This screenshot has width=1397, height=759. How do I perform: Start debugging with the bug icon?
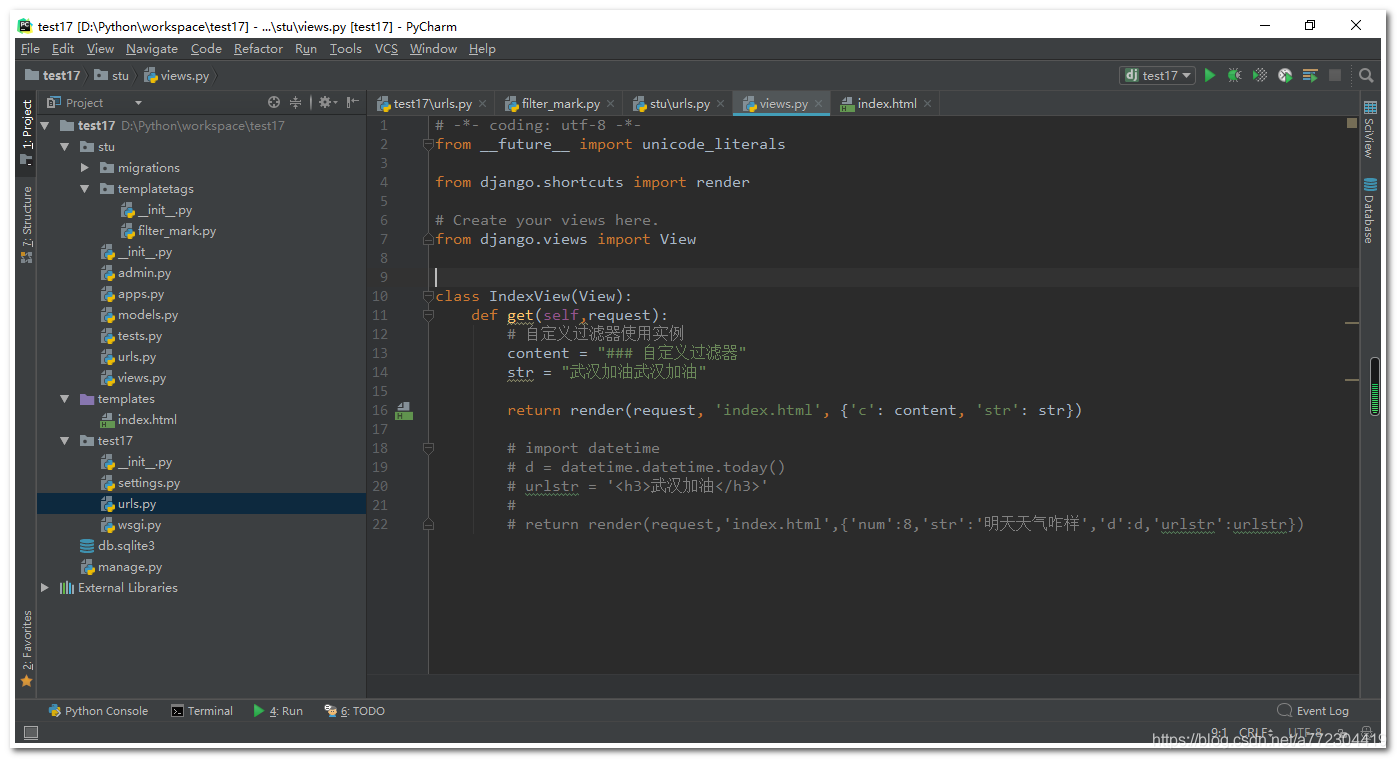pyautogui.click(x=1235, y=75)
